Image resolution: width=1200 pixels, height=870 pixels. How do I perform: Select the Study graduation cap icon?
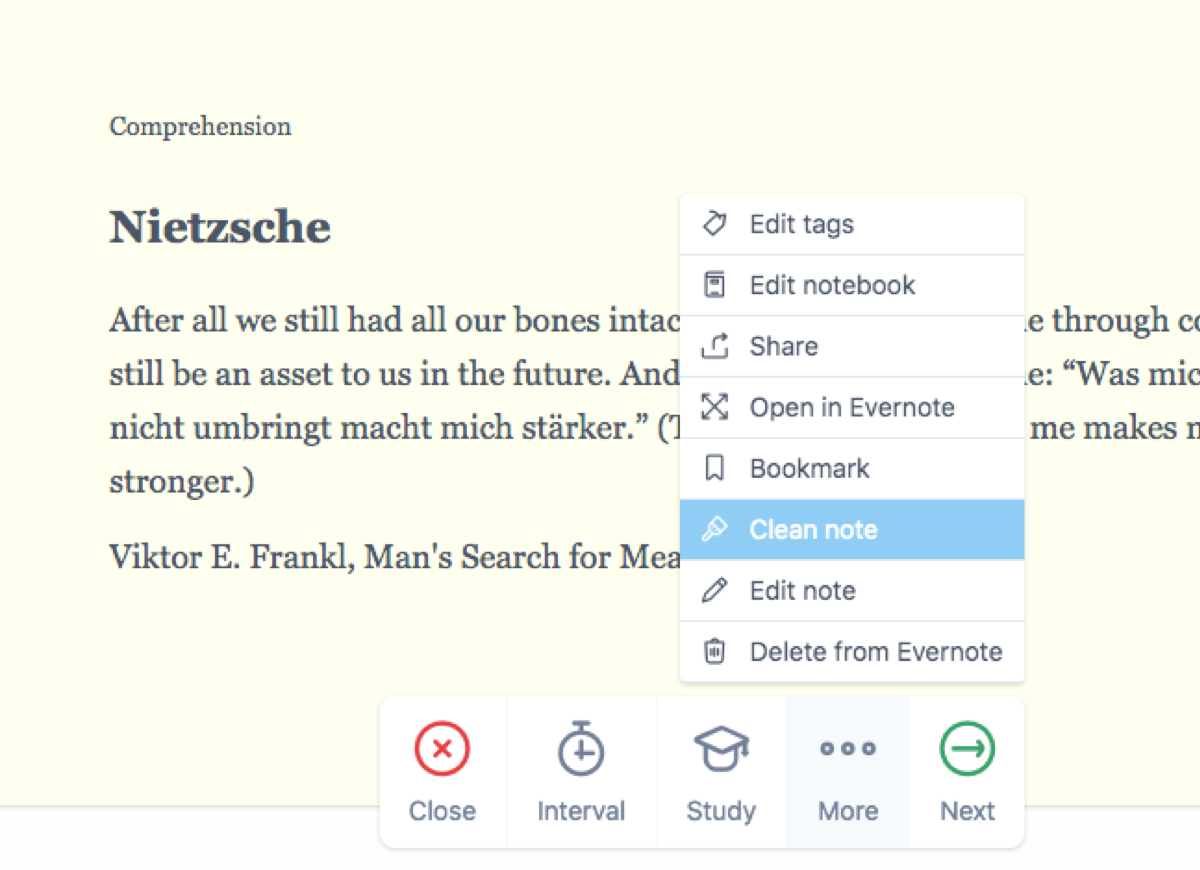pyautogui.click(x=721, y=749)
